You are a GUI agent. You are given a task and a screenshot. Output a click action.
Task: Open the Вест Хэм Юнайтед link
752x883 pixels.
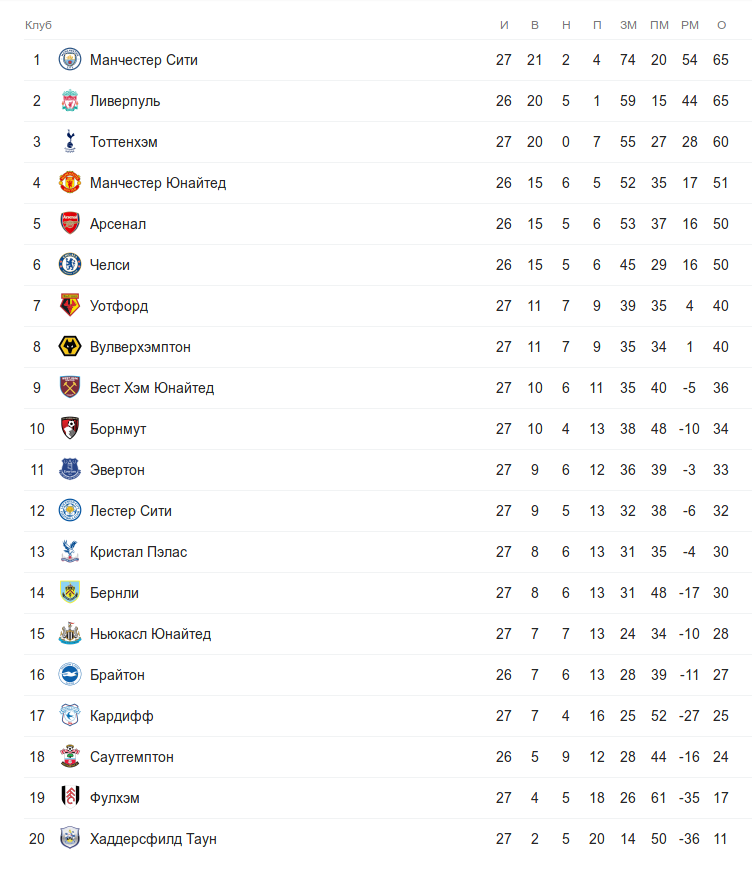coord(152,388)
